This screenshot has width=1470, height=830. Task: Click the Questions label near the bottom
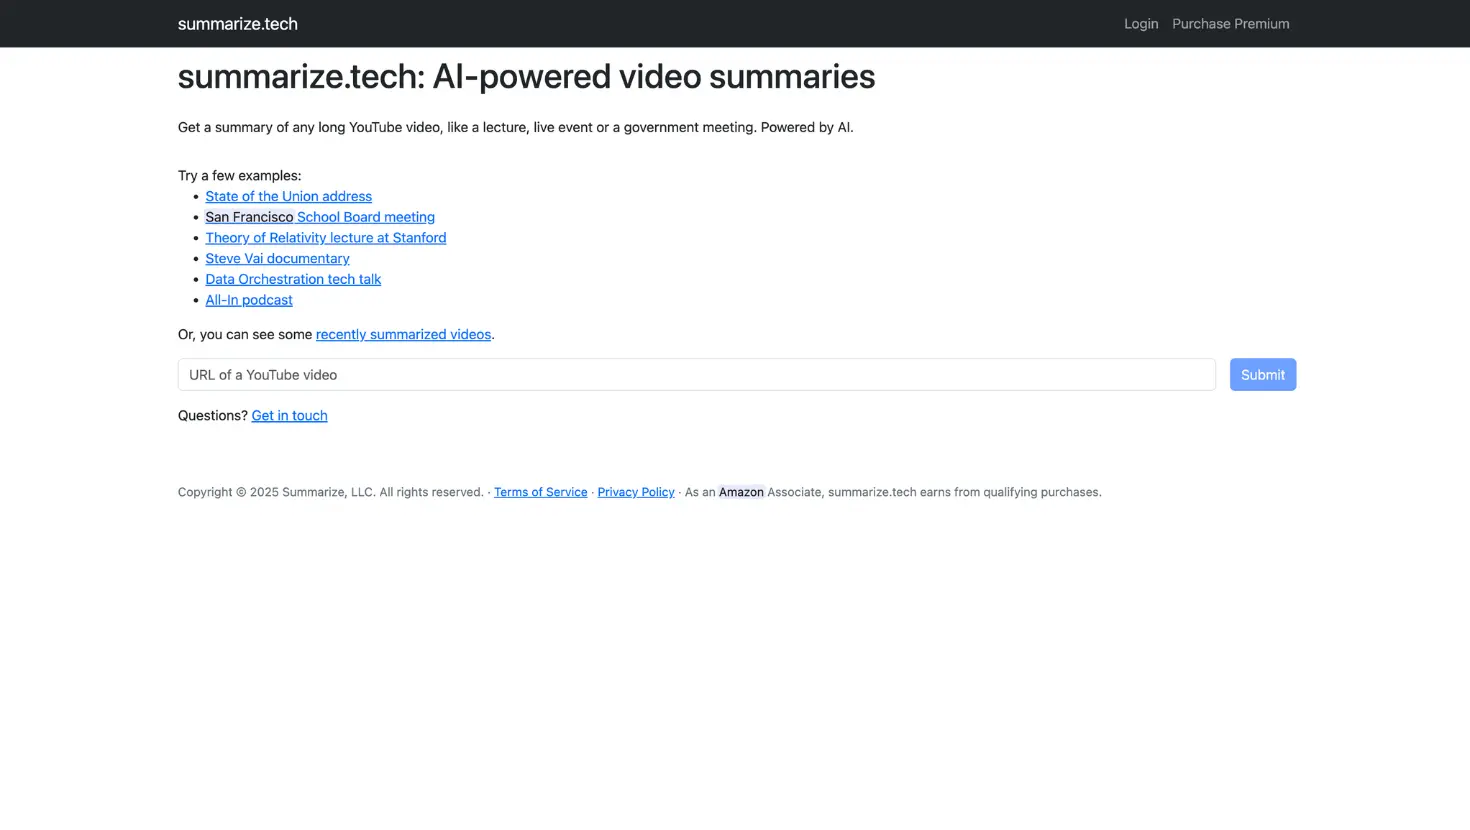tap(212, 415)
